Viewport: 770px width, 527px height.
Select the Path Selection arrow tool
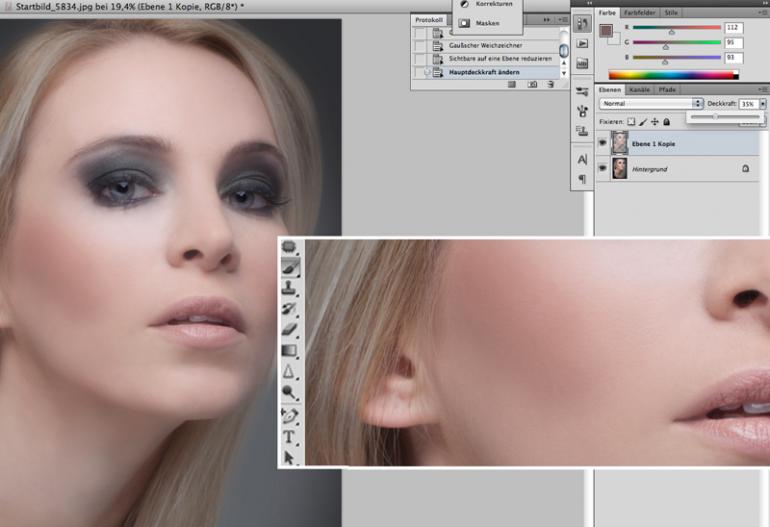(290, 457)
